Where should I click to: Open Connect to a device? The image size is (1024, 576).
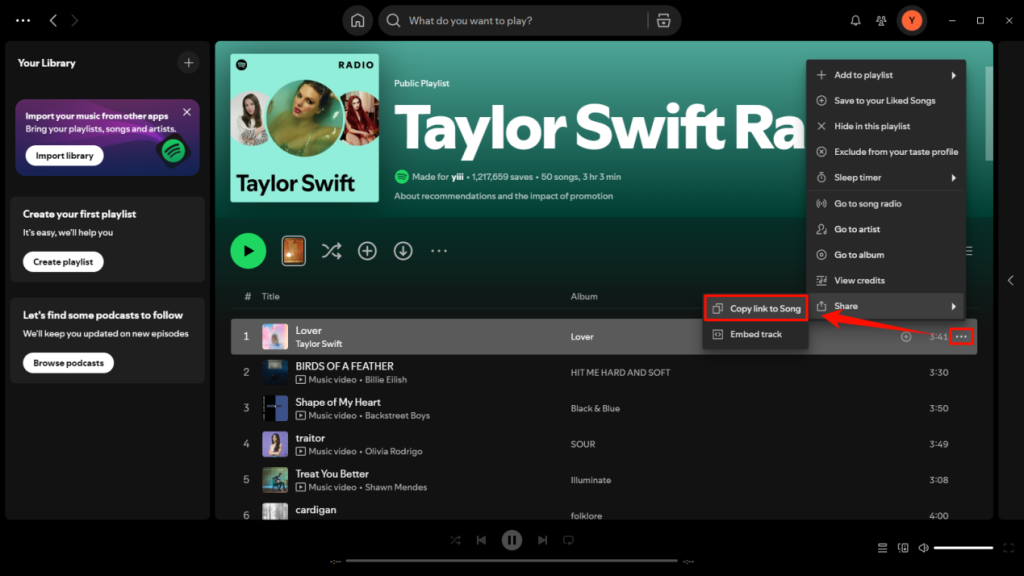coord(903,548)
